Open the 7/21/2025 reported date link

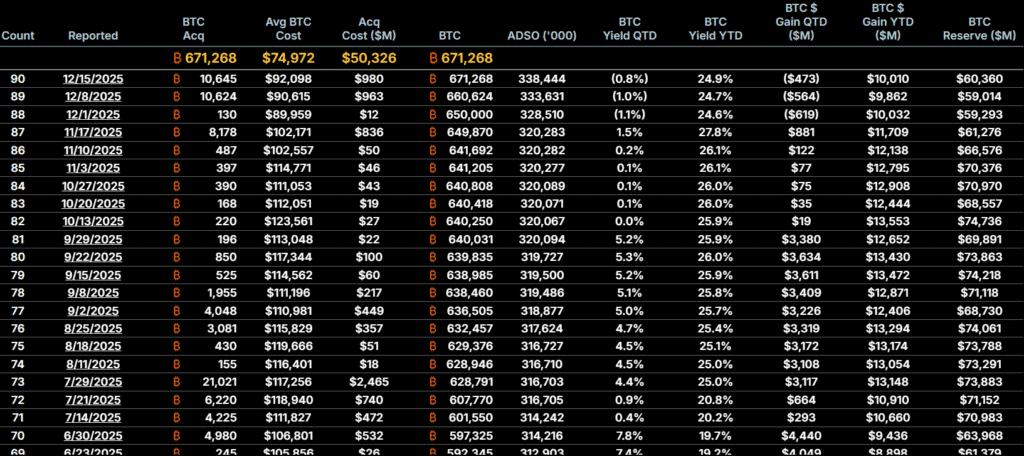[93, 399]
